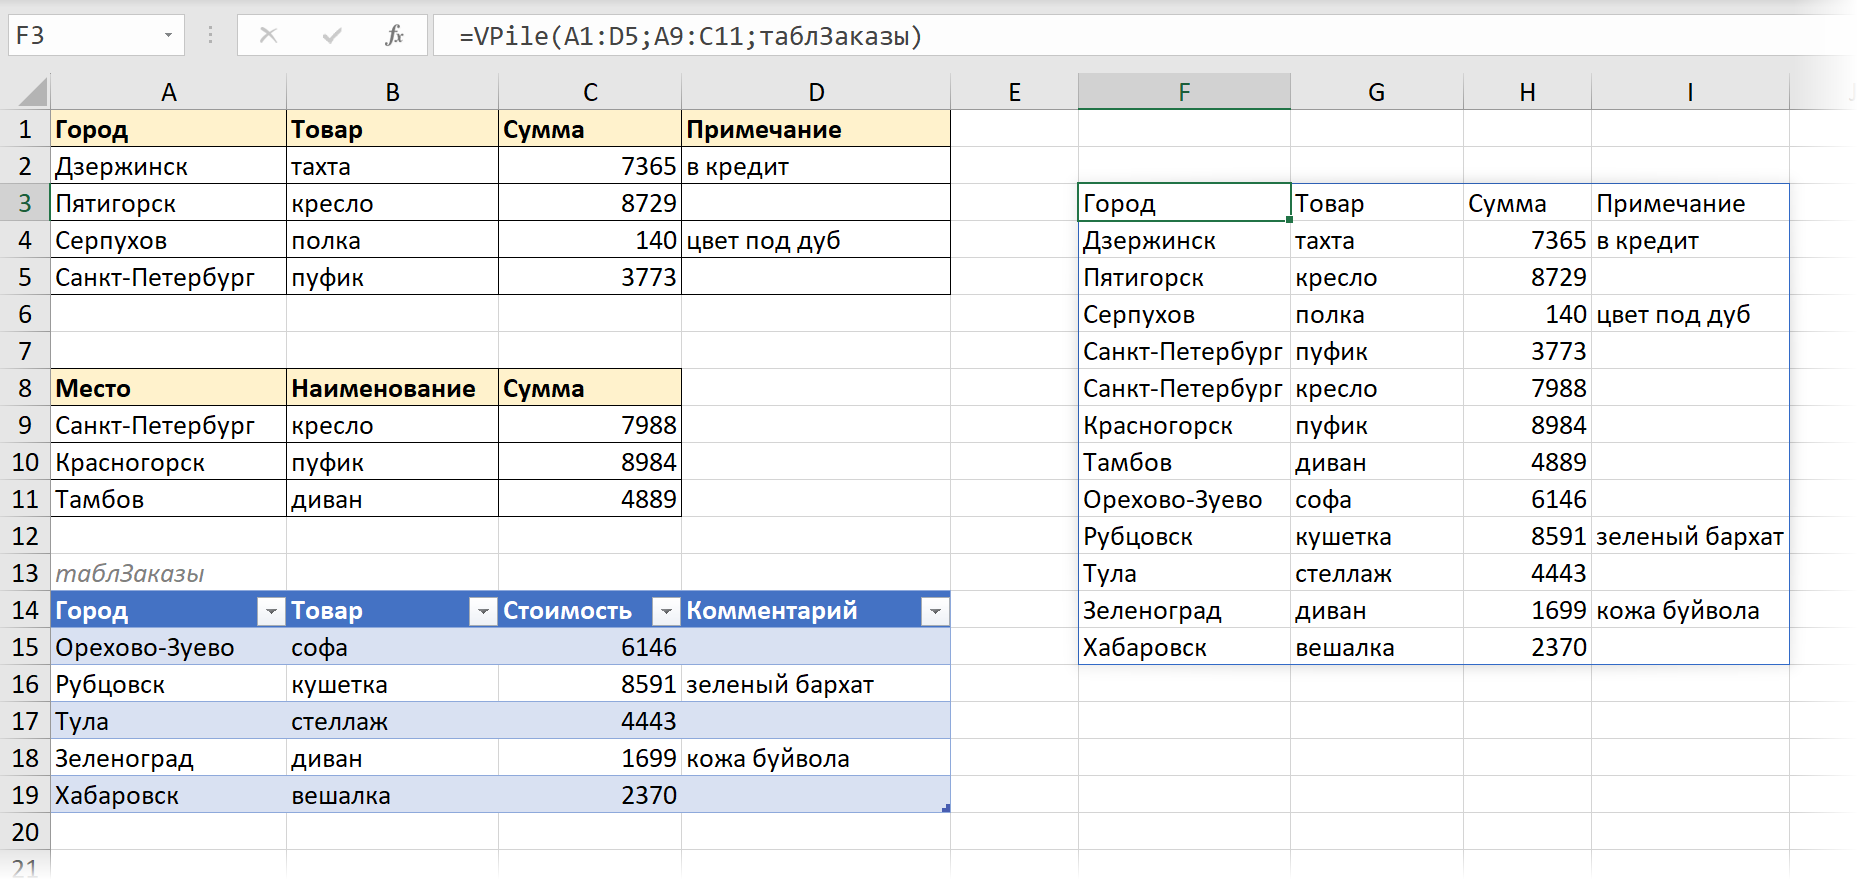Select row 14 header
The width and height of the screenshot is (1858, 880).
[25, 611]
